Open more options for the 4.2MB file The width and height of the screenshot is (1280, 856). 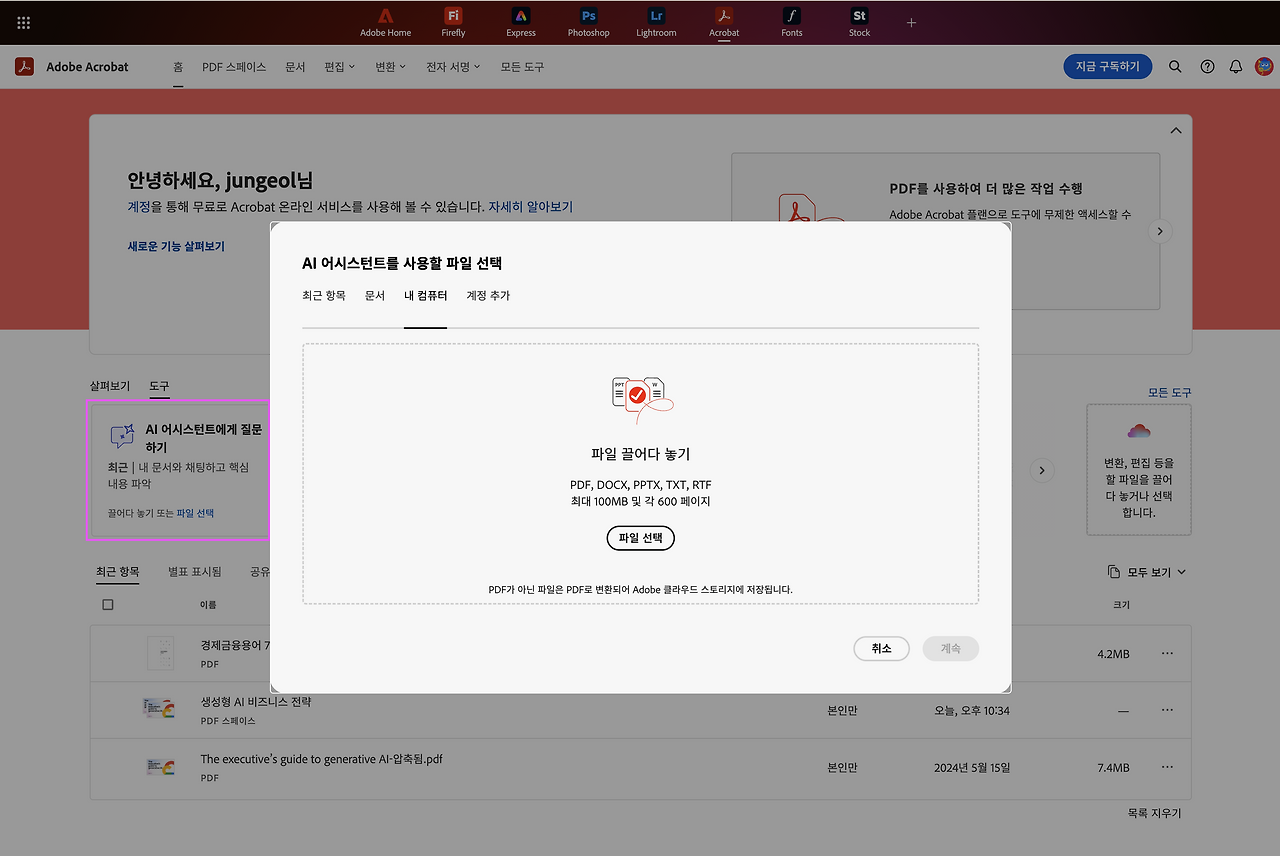(1167, 653)
